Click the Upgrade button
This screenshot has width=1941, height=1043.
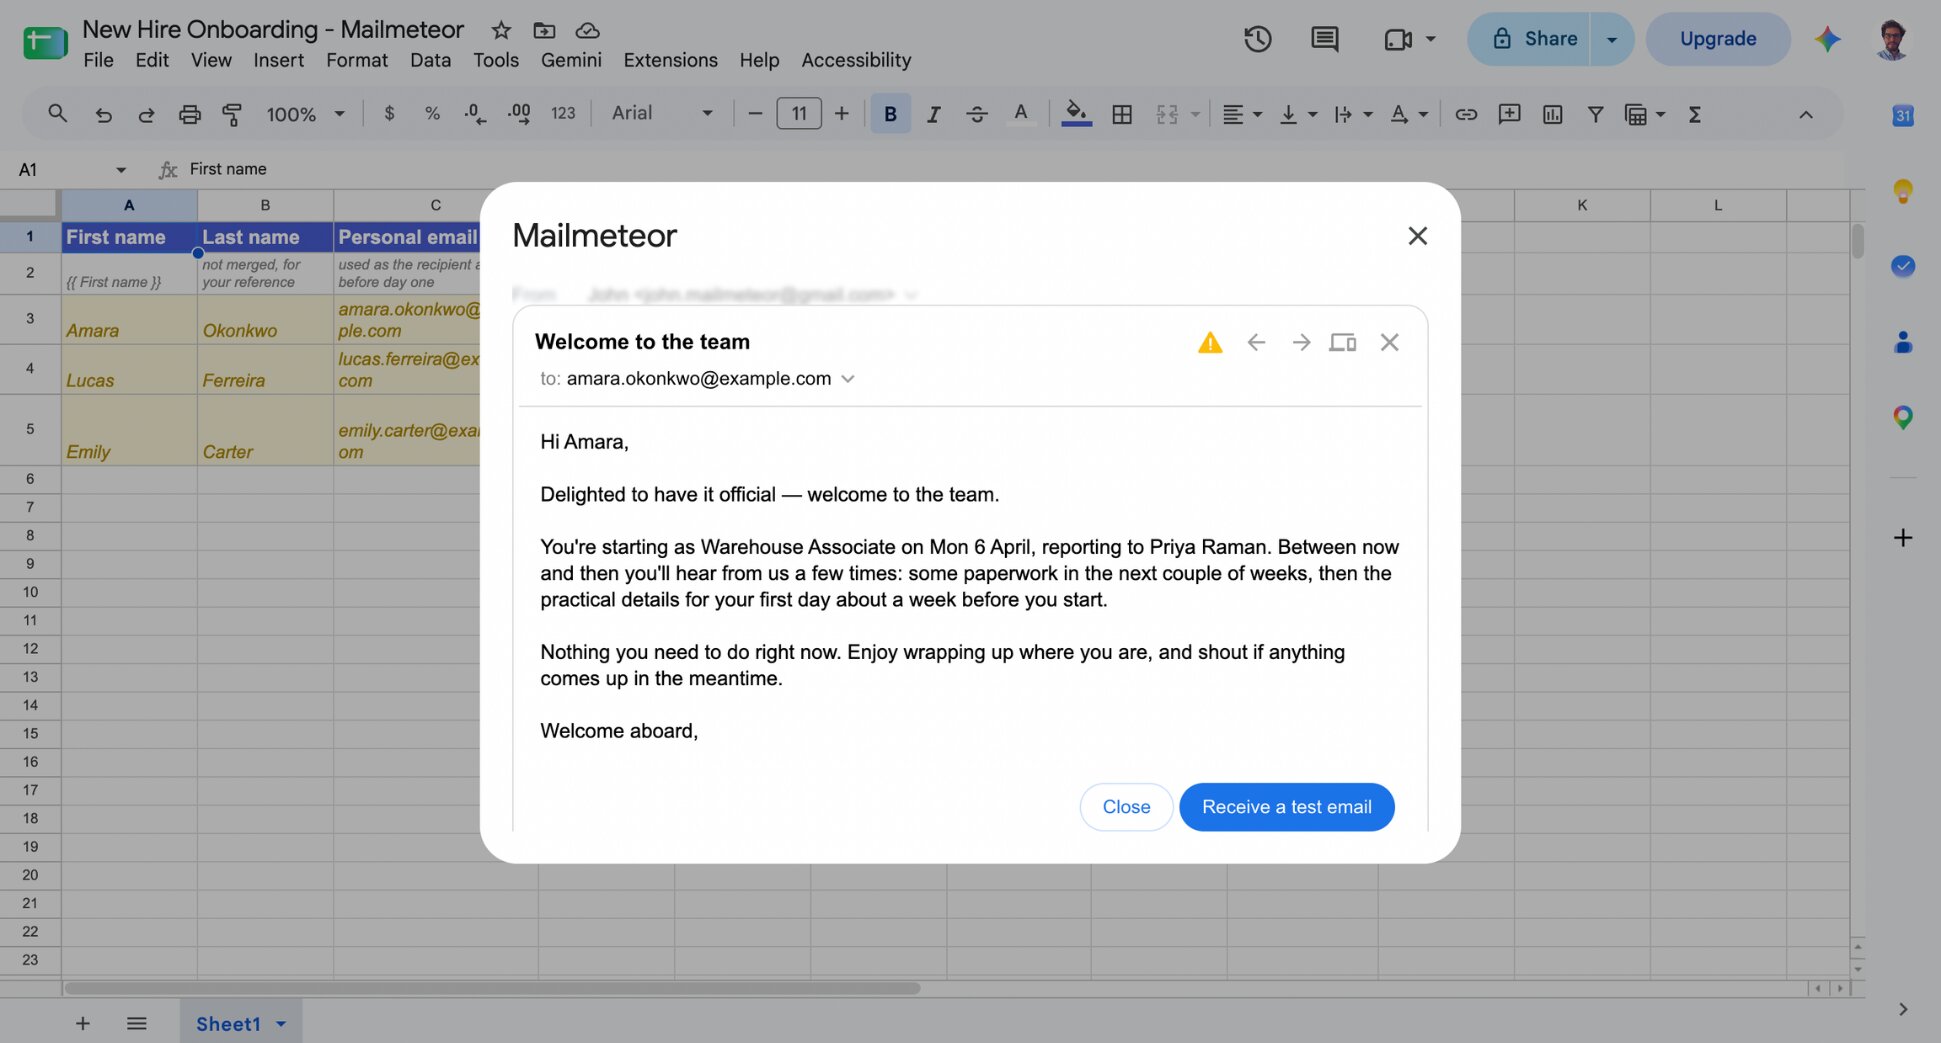pos(1718,39)
